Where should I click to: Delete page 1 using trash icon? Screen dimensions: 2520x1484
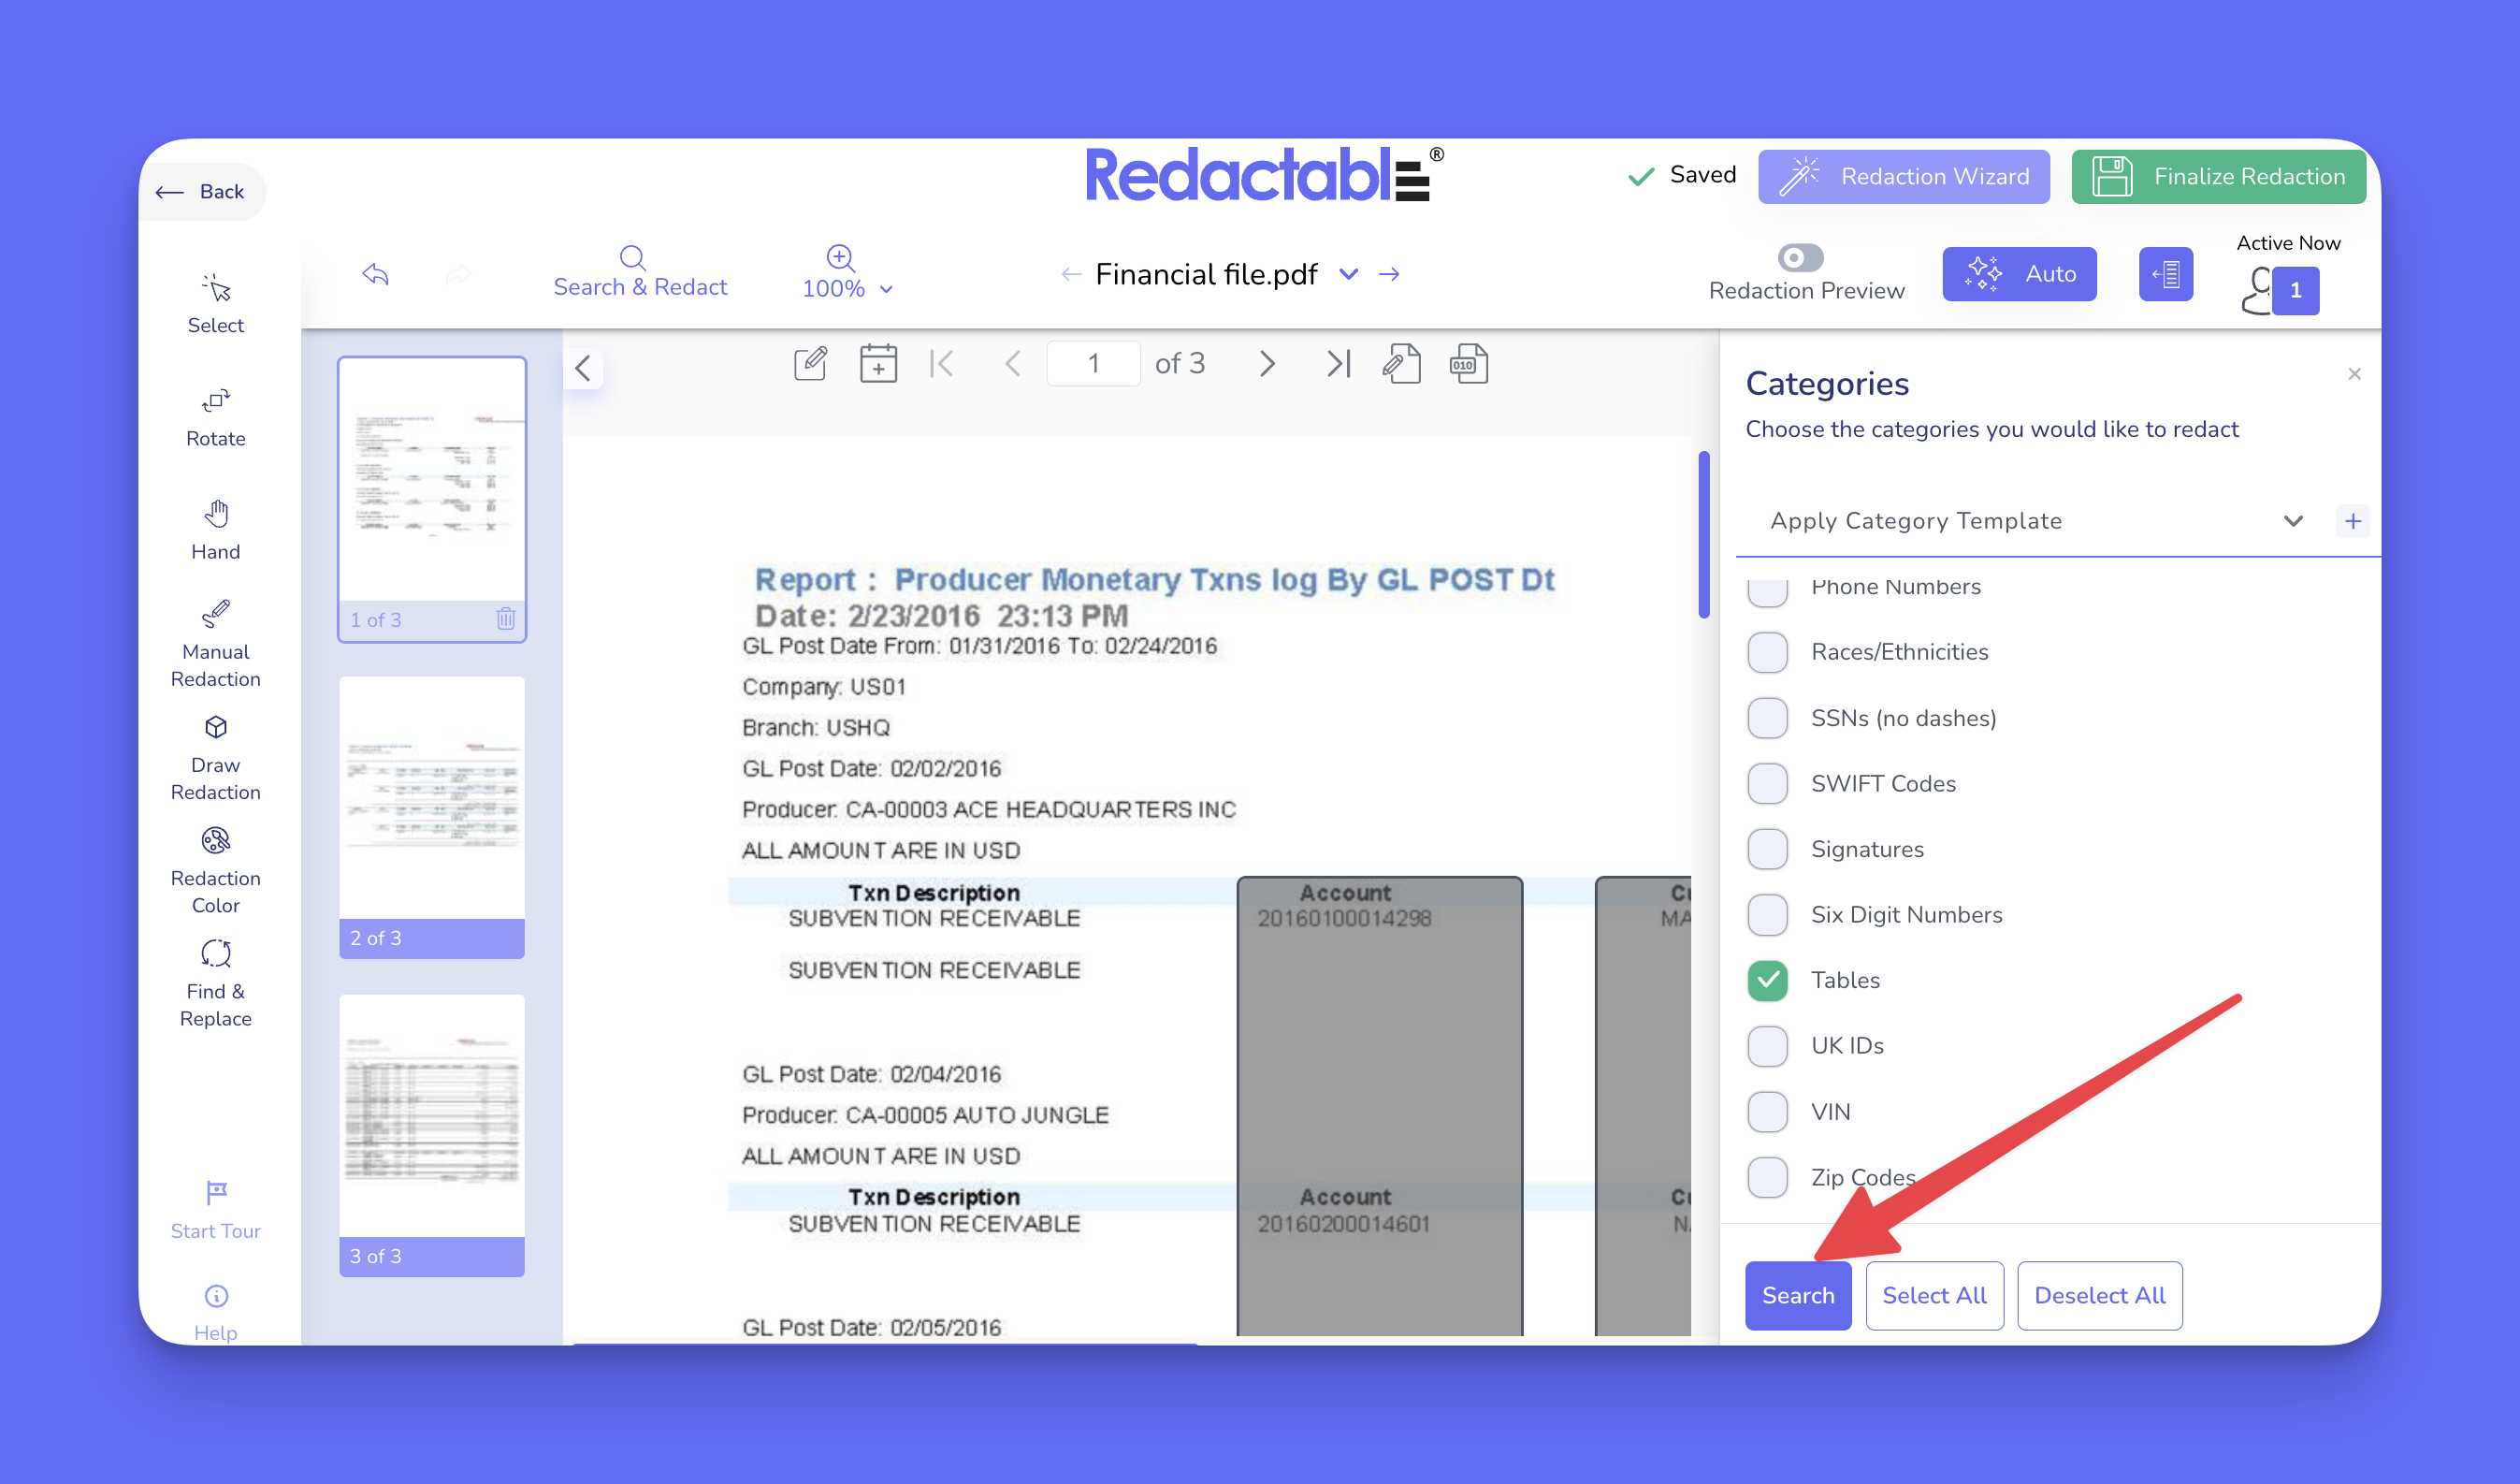coord(506,619)
